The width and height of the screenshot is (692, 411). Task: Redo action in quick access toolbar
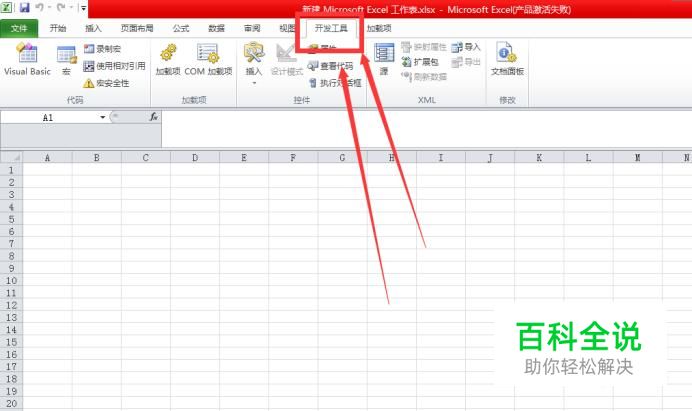pyautogui.click(x=61, y=8)
